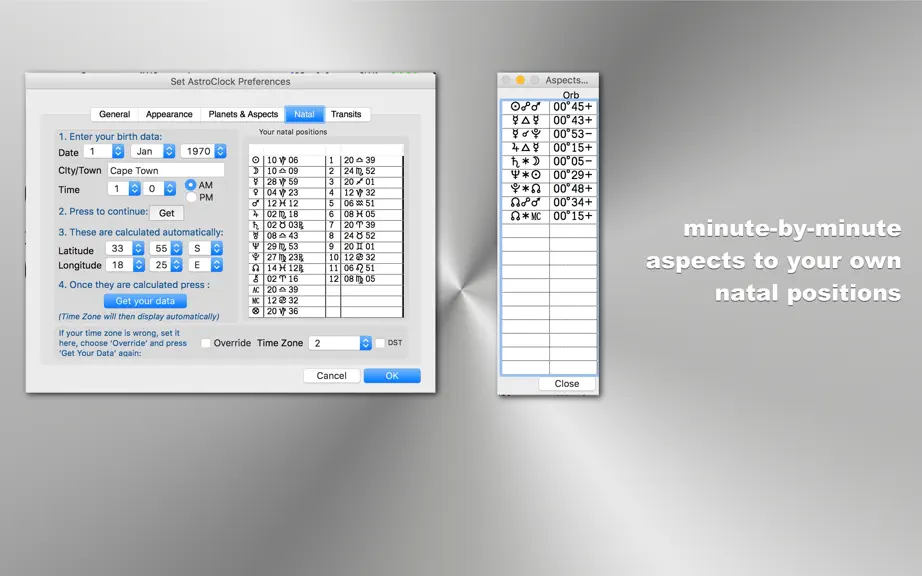Image resolution: width=922 pixels, height=576 pixels.
Task: Select the Node opposition Mars aspect row
Action: (549, 202)
